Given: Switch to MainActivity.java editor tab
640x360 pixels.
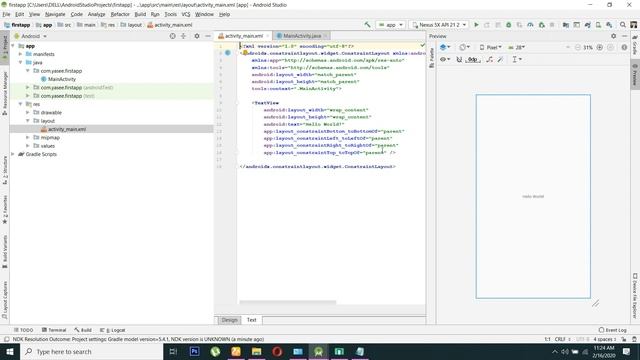Looking at the screenshot, I should [x=302, y=36].
